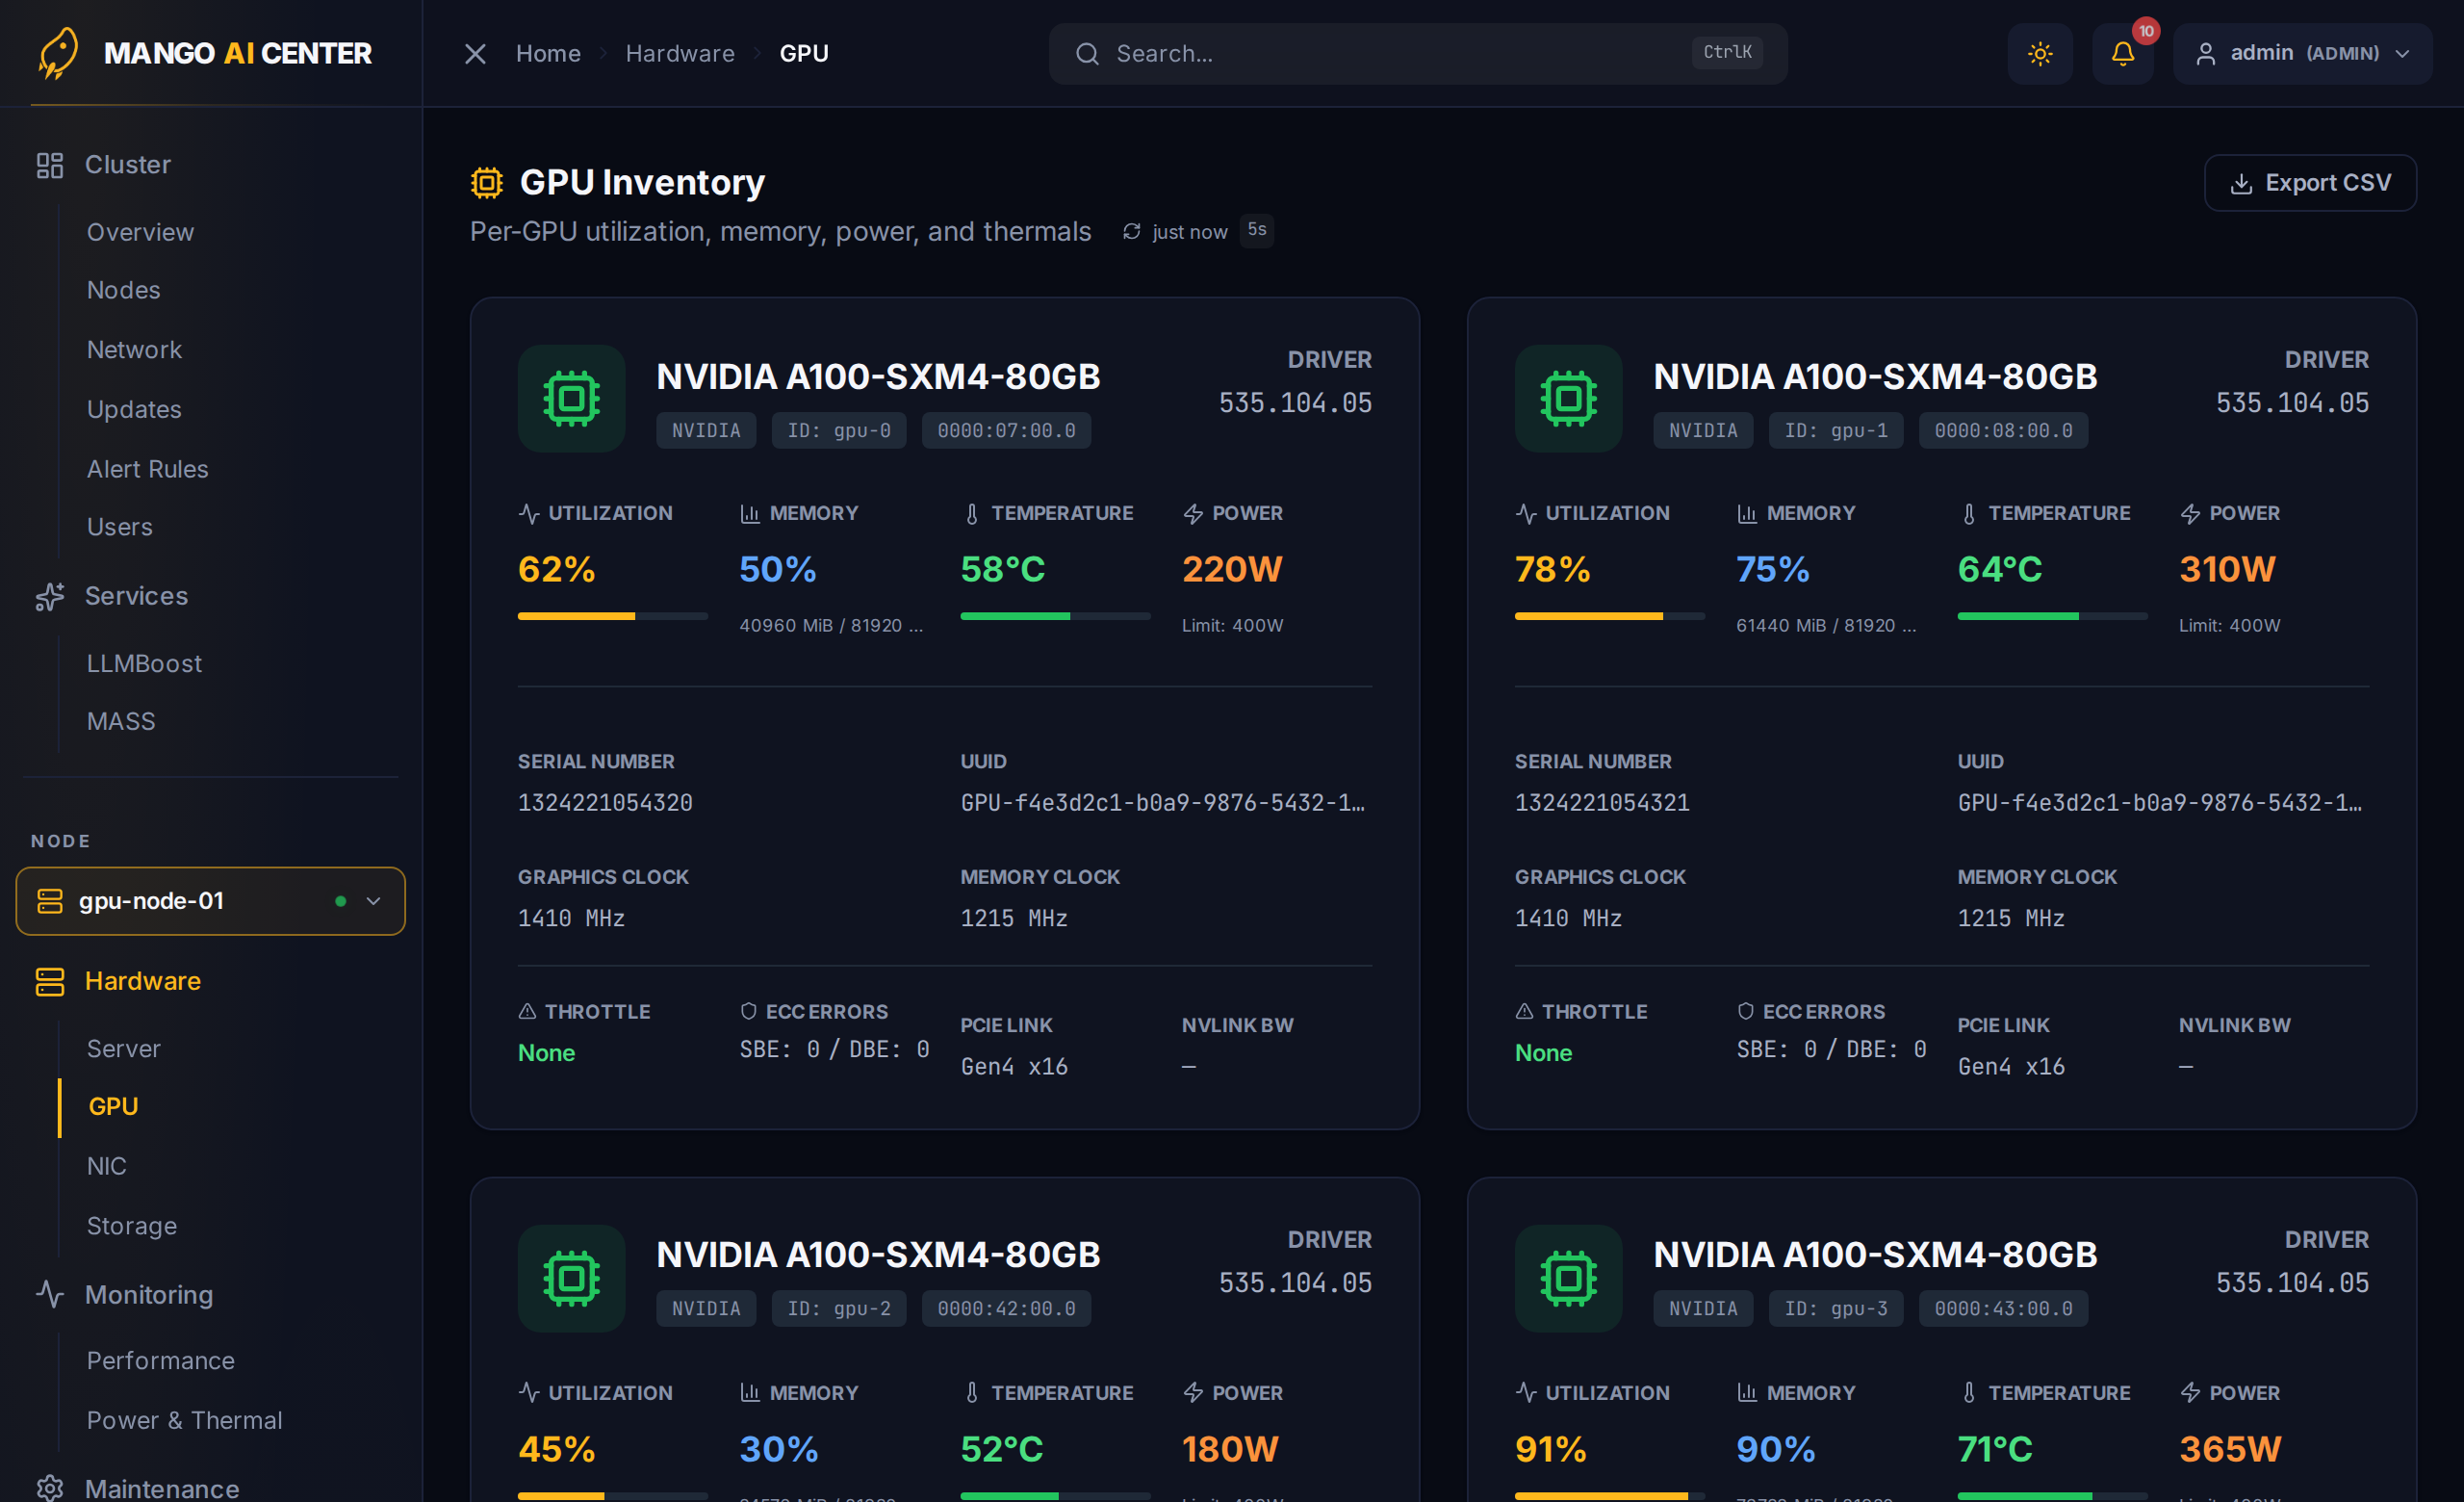
Task: Click the green chip icon on gpu-1 card
Action: (1568, 399)
